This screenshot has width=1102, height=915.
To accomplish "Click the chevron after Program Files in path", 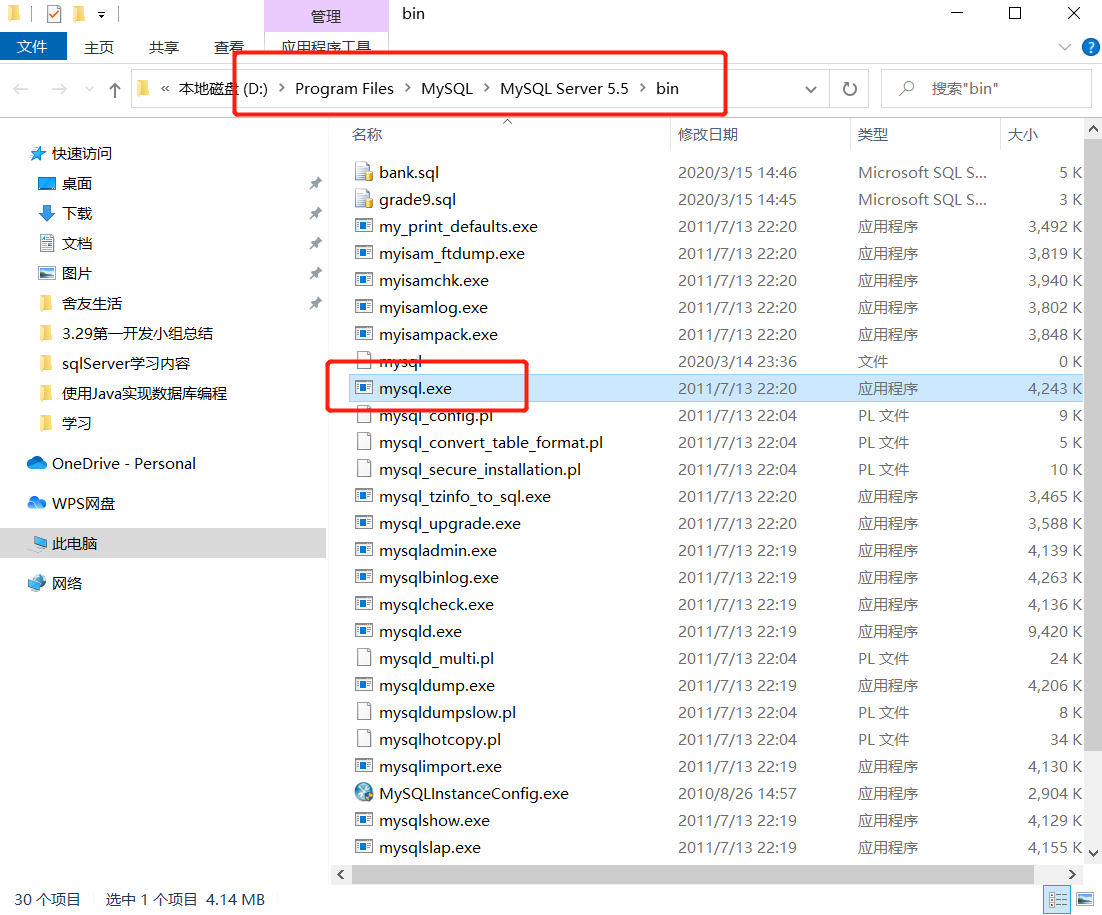I will pyautogui.click(x=408, y=89).
